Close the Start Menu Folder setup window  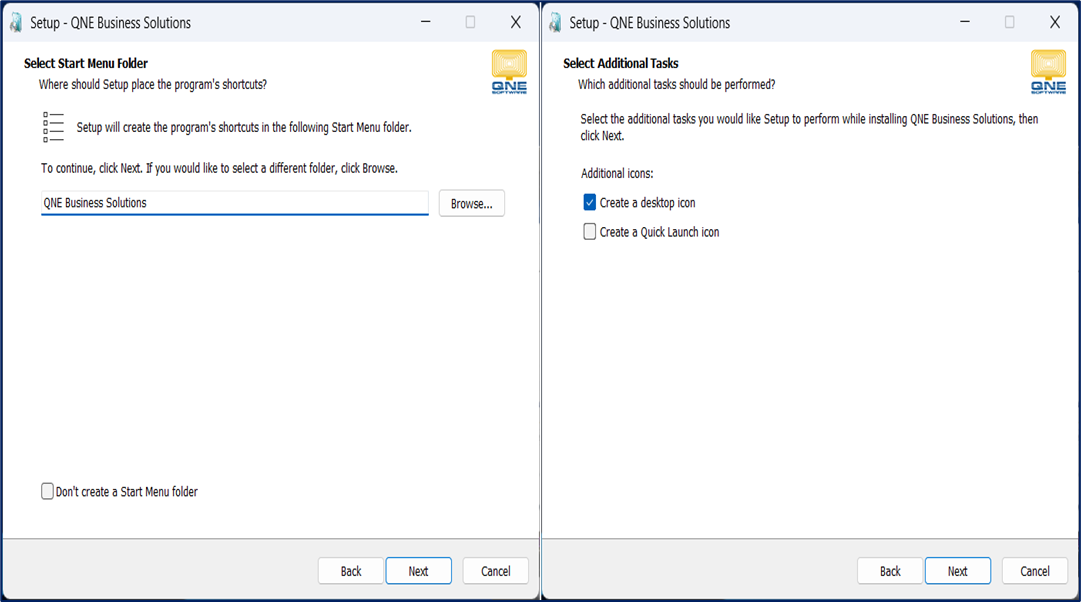click(x=516, y=22)
